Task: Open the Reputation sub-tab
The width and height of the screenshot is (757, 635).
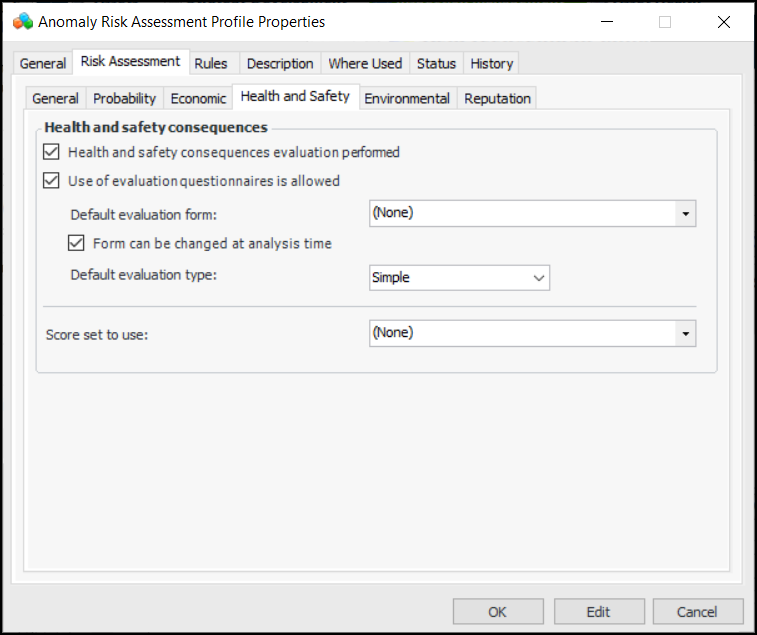Action: coord(497,98)
